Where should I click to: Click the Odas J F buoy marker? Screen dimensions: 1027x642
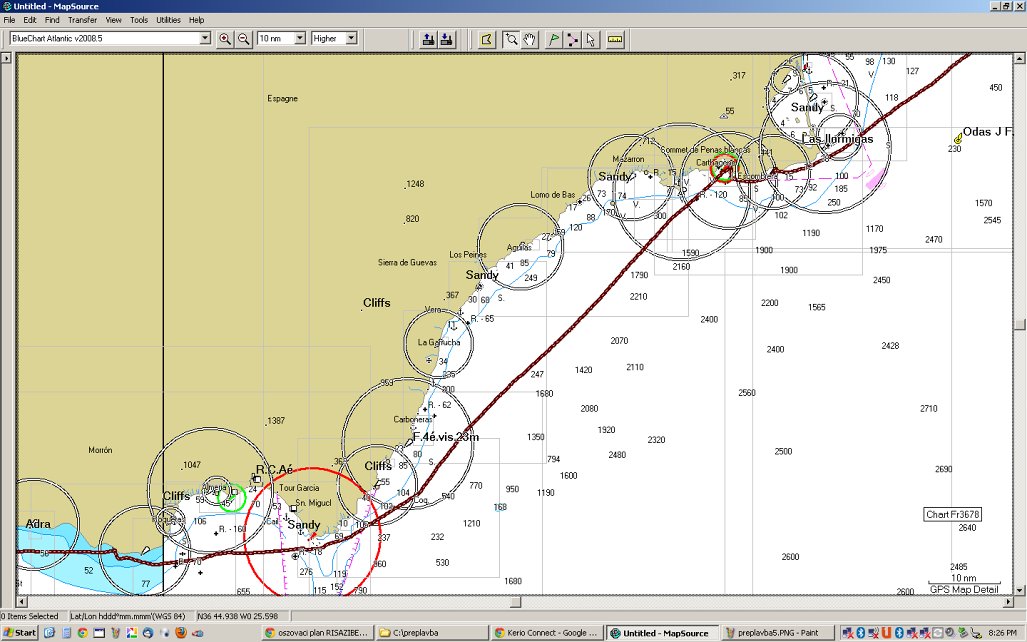(957, 137)
